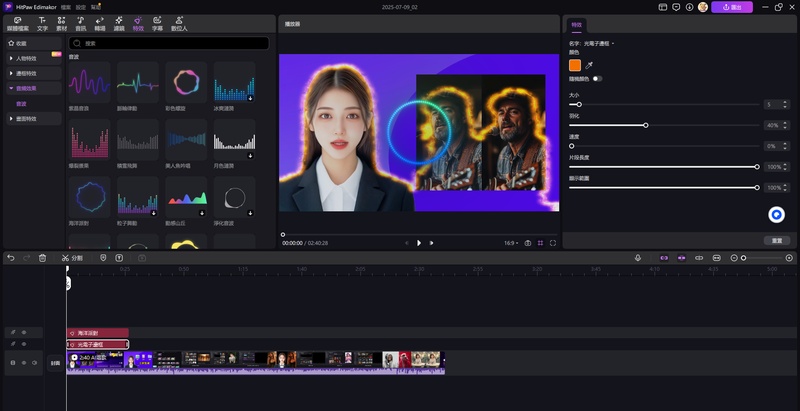Open the download center icon
800x411 pixels.
(x=689, y=7)
